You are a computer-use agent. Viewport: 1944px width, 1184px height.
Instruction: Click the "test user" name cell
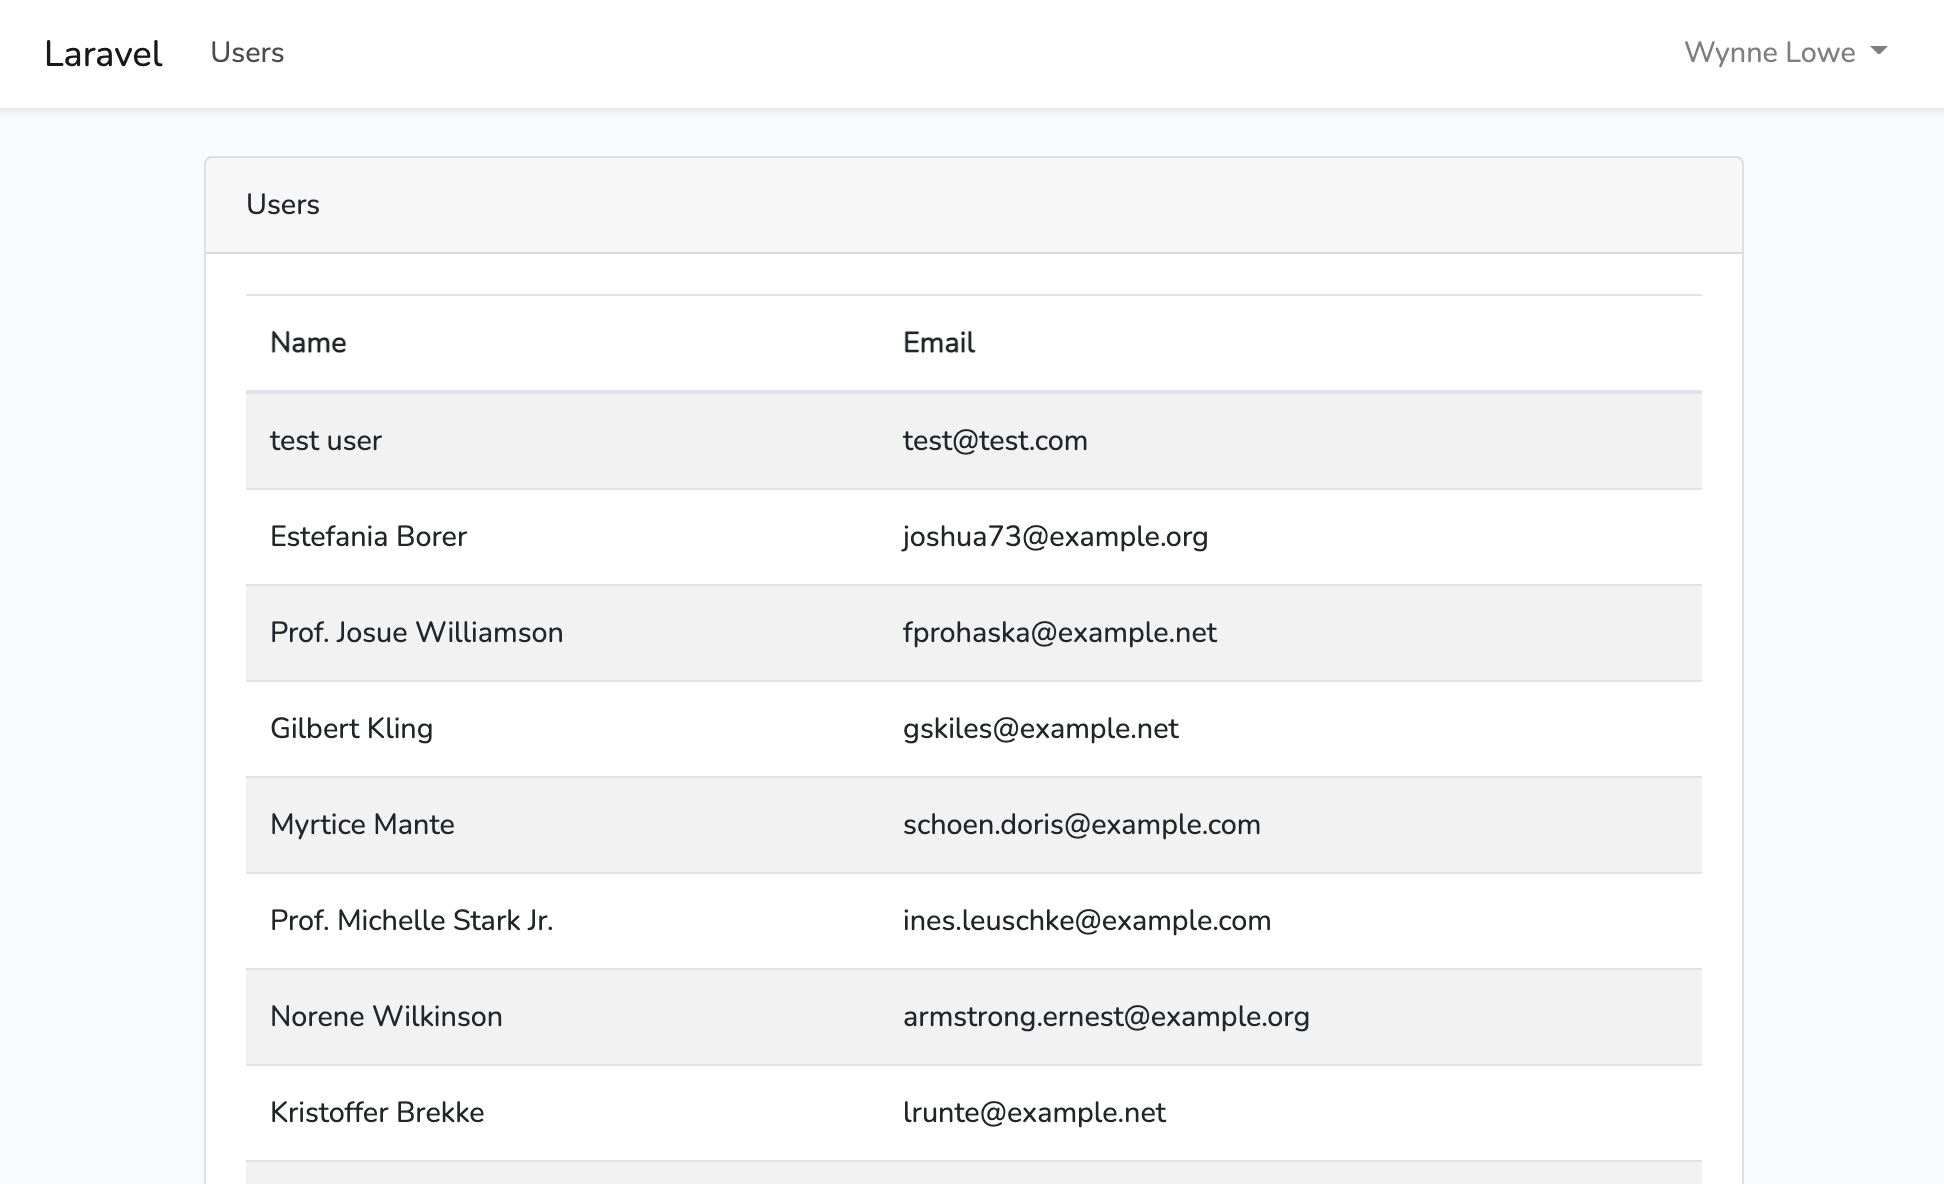326,440
